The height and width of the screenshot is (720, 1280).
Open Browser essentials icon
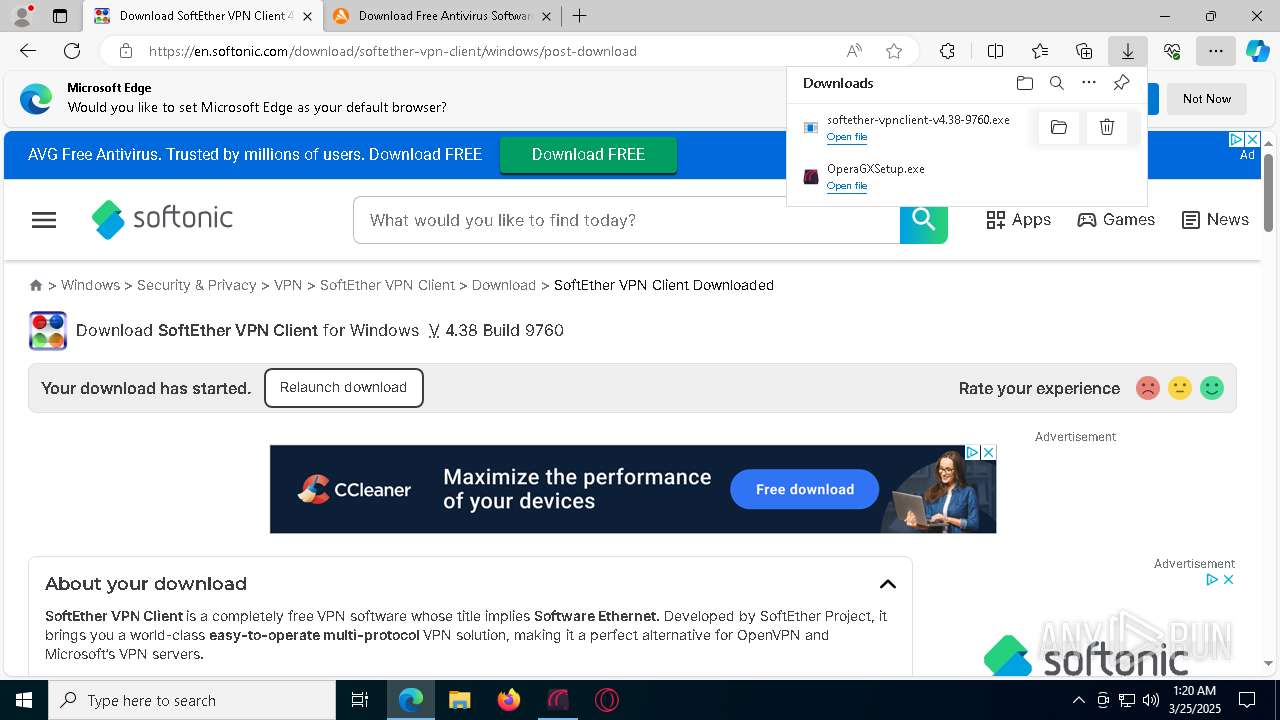point(1172,51)
